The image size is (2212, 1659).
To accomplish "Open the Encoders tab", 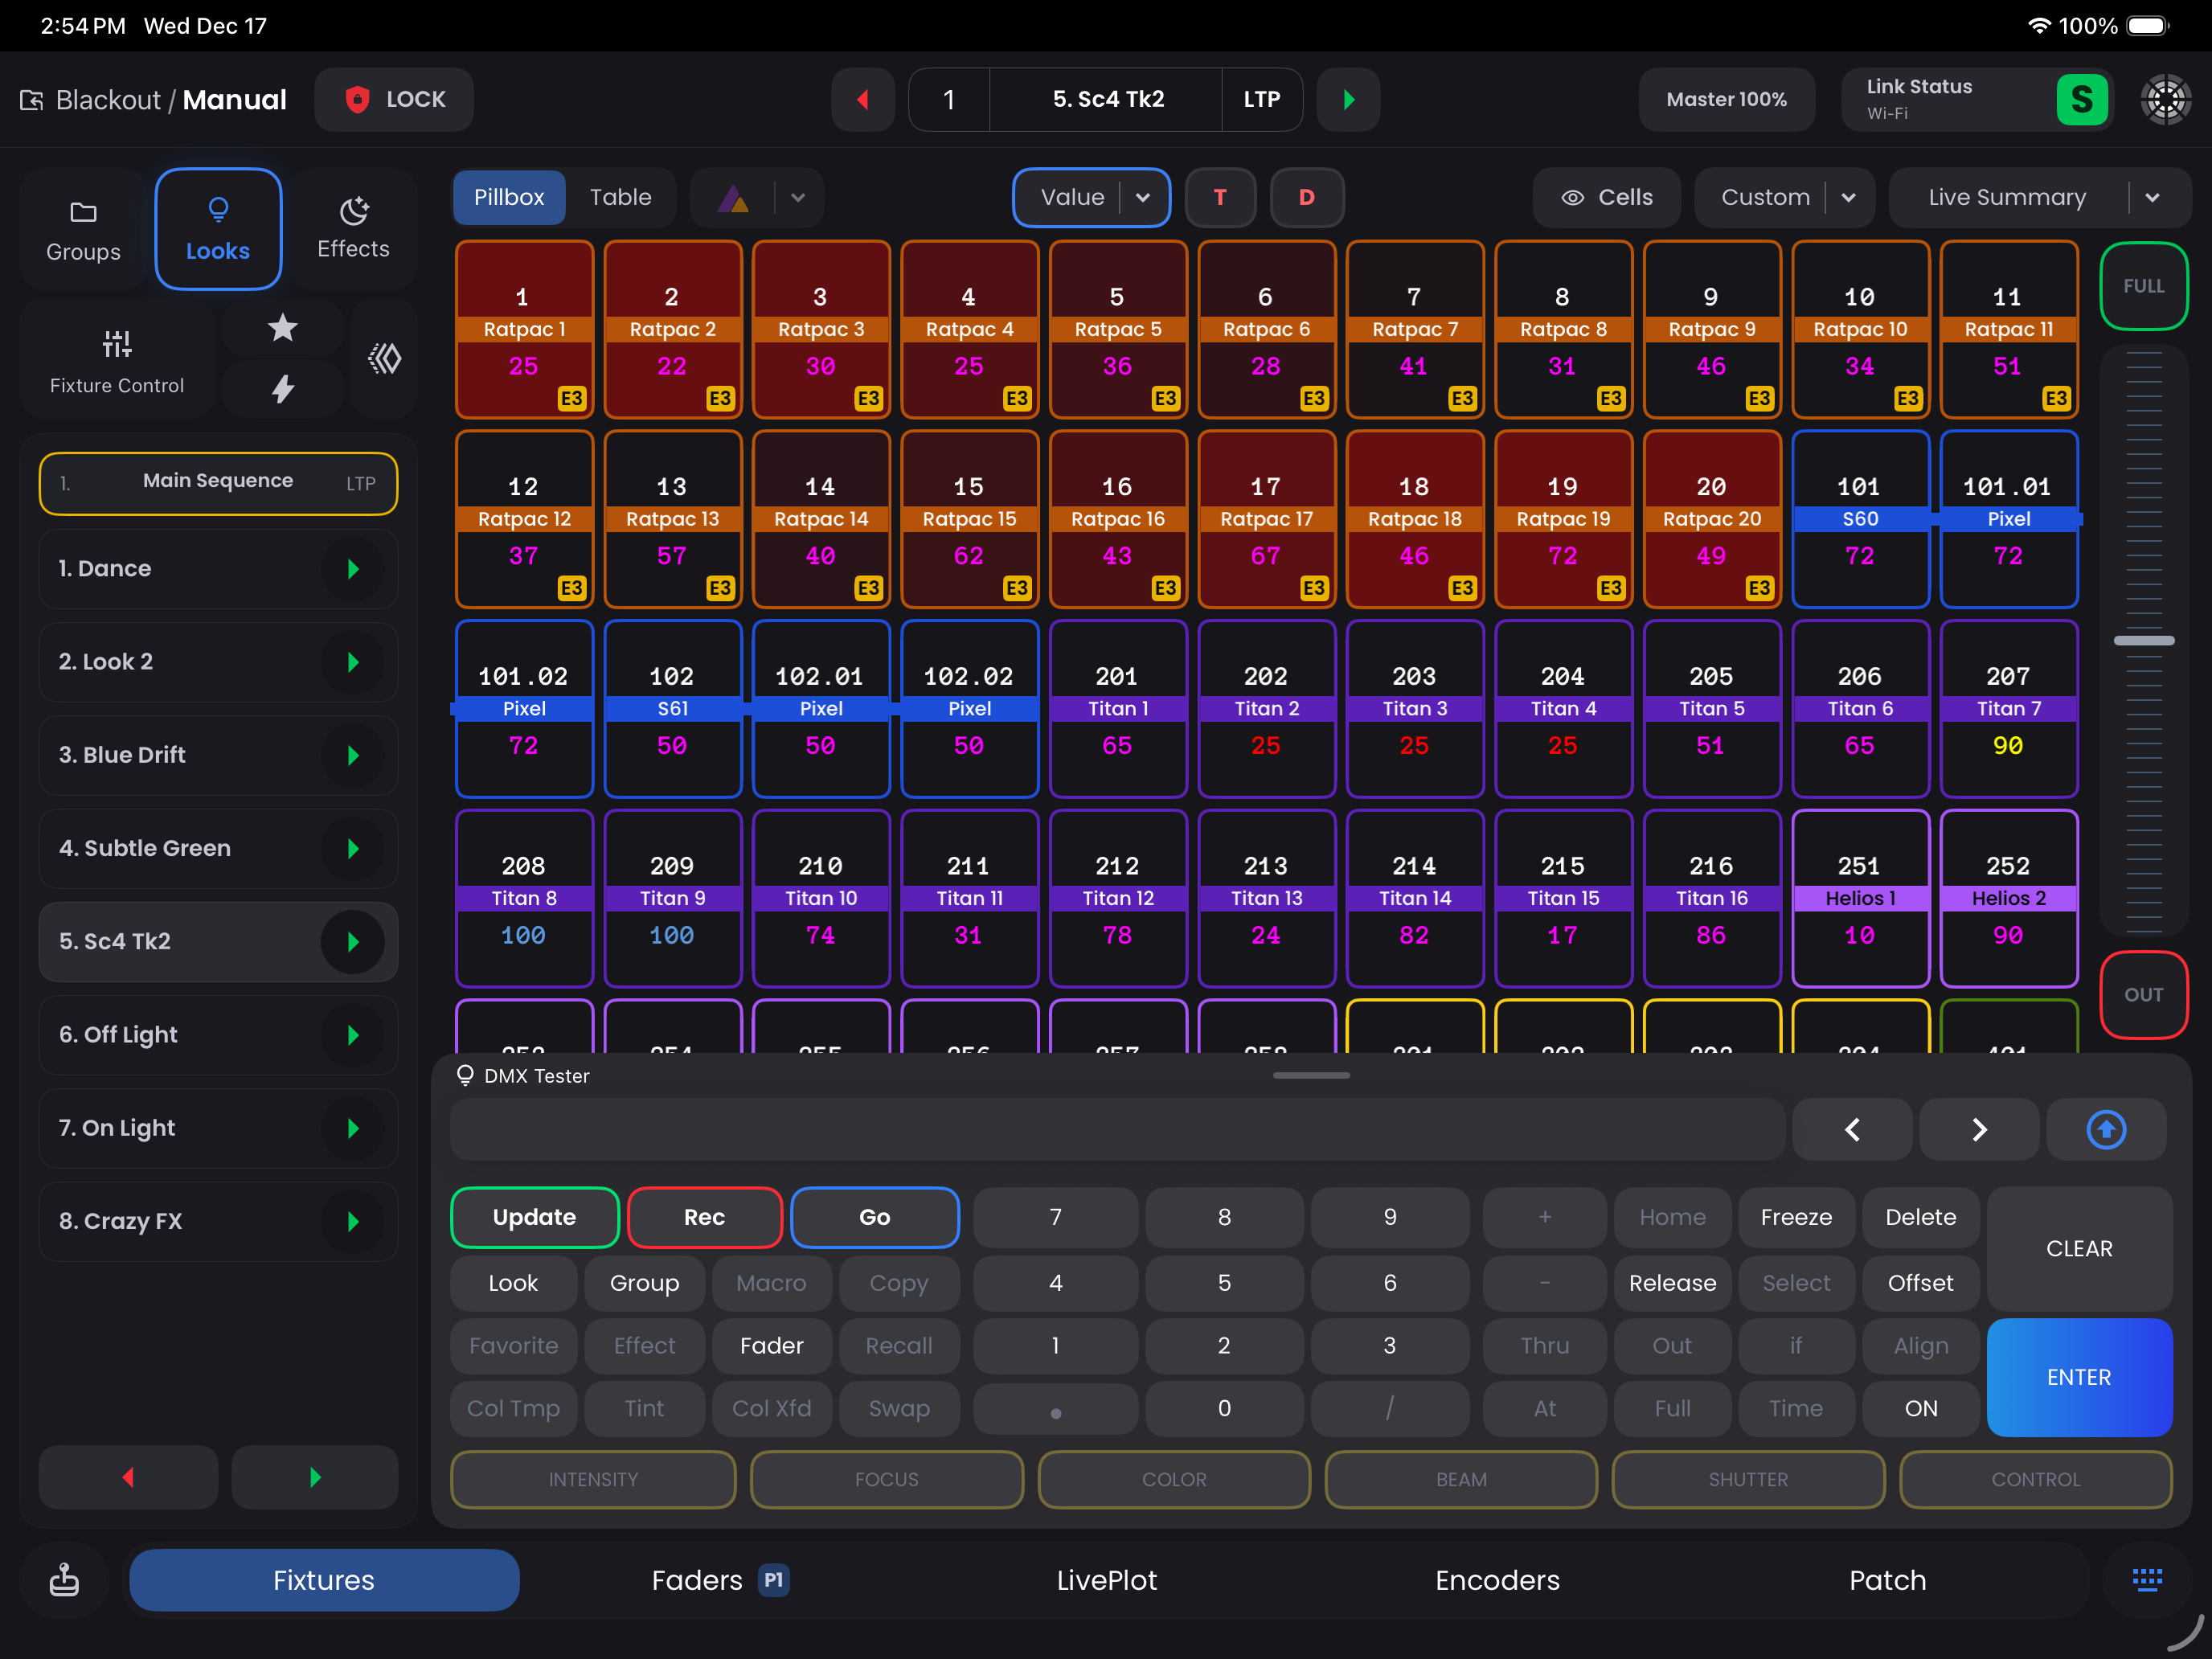I will [x=1497, y=1580].
